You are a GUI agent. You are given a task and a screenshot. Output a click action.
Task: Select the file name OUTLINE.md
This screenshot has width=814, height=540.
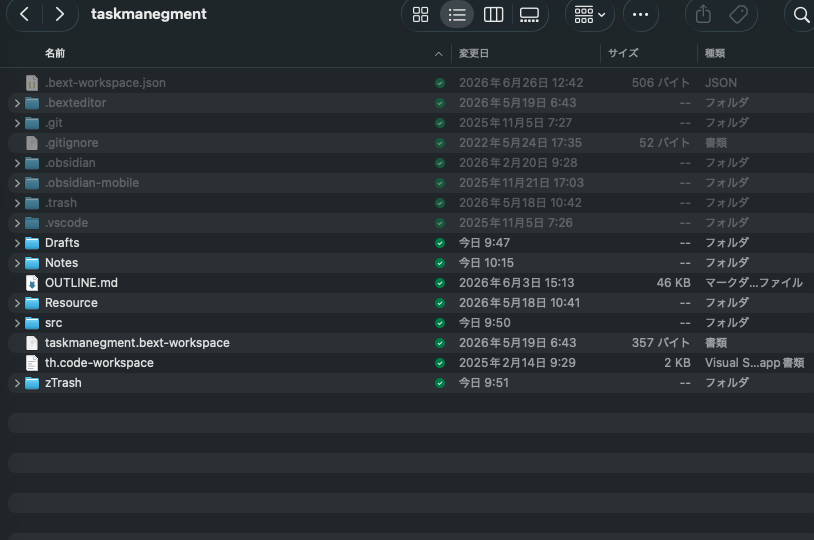click(82, 283)
